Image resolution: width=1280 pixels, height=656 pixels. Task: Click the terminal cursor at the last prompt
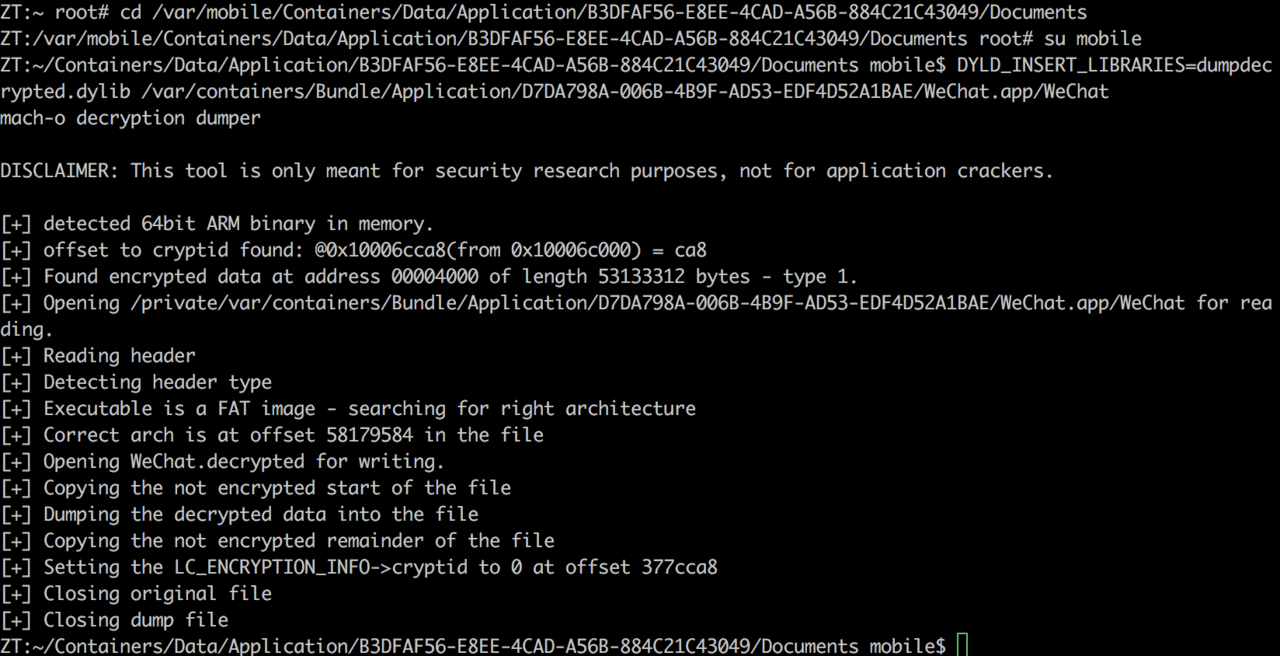pyautogui.click(x=962, y=645)
